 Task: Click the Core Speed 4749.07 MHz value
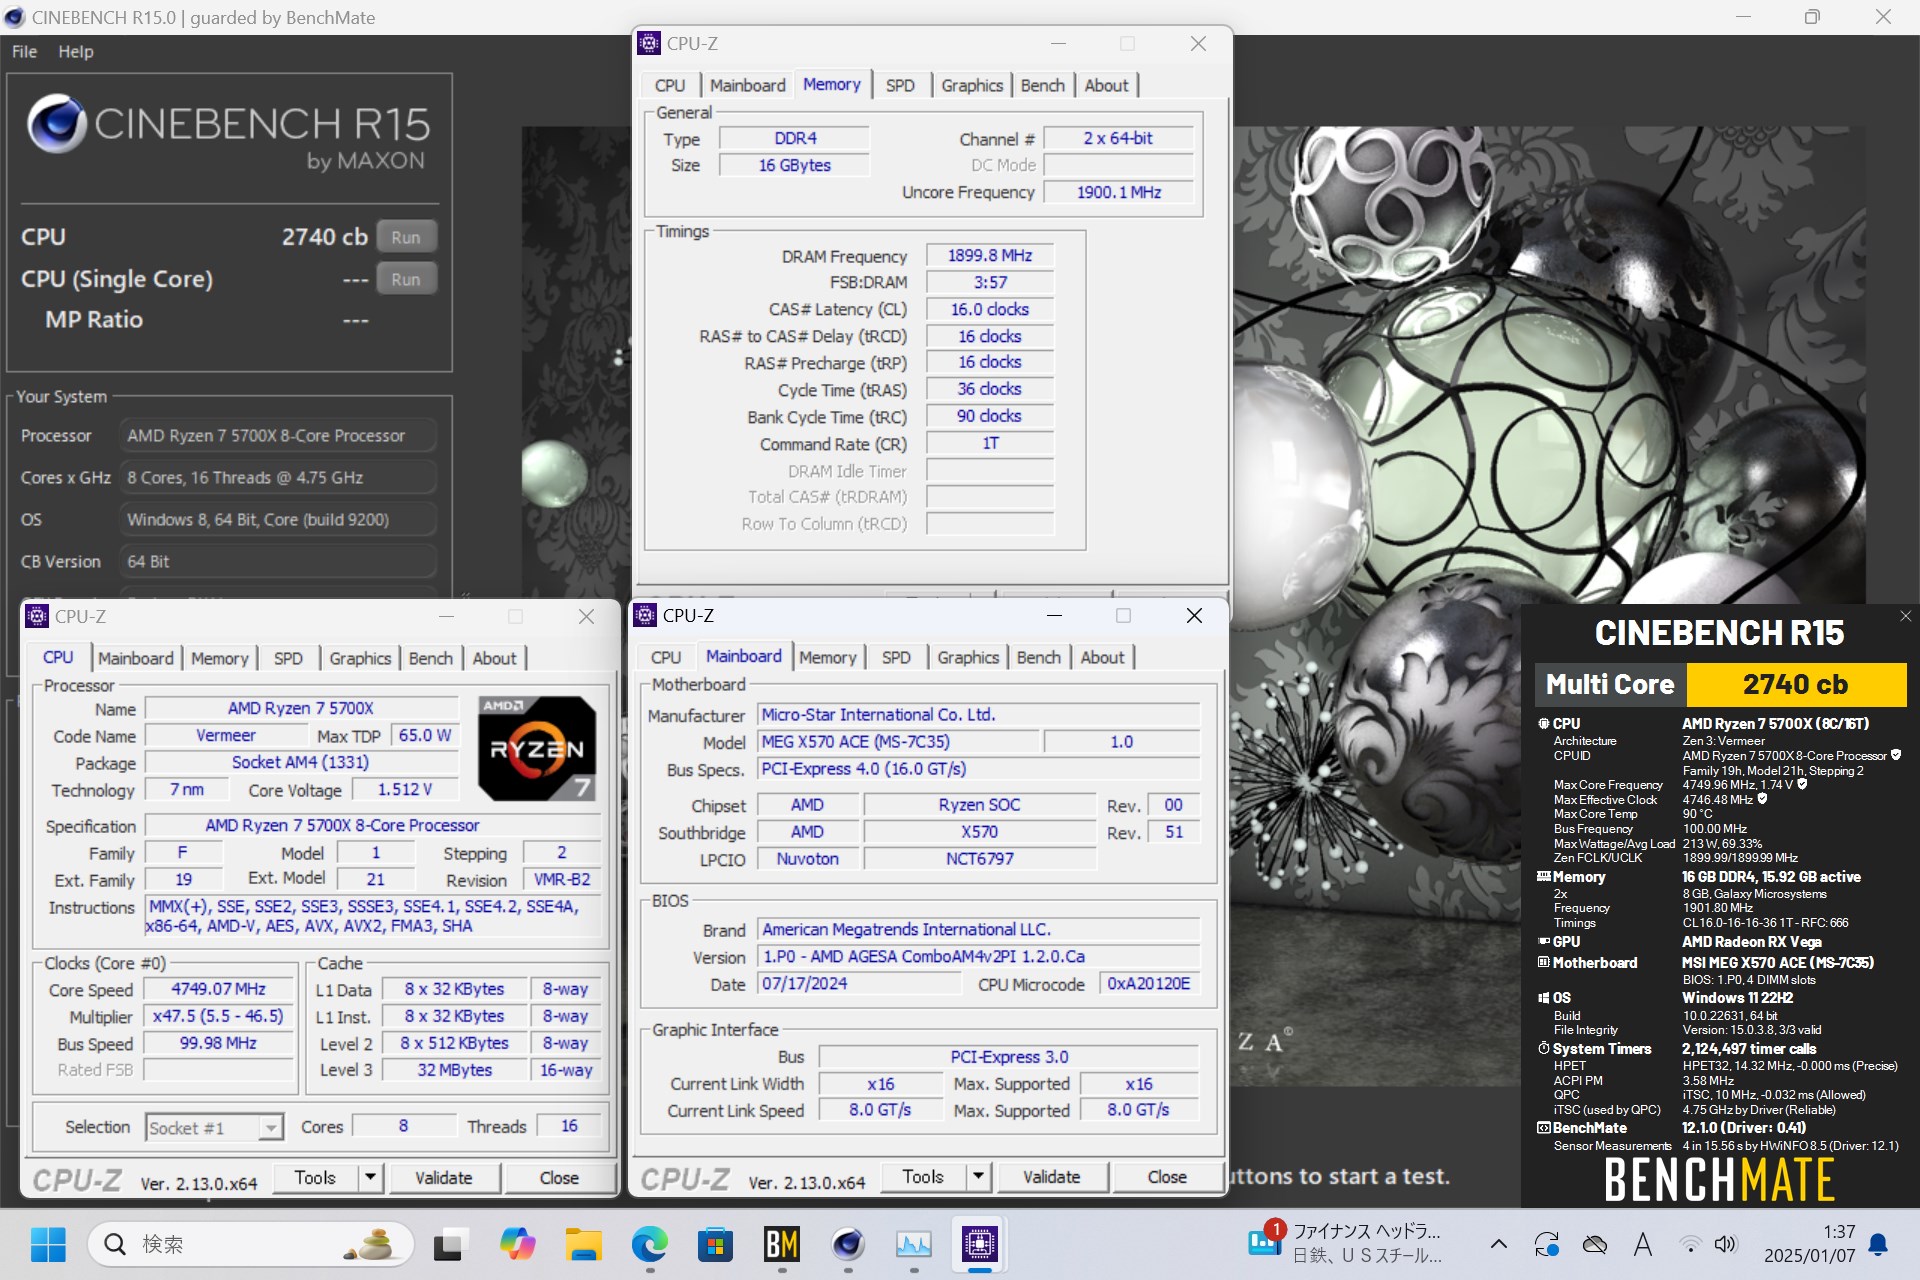[x=218, y=990]
